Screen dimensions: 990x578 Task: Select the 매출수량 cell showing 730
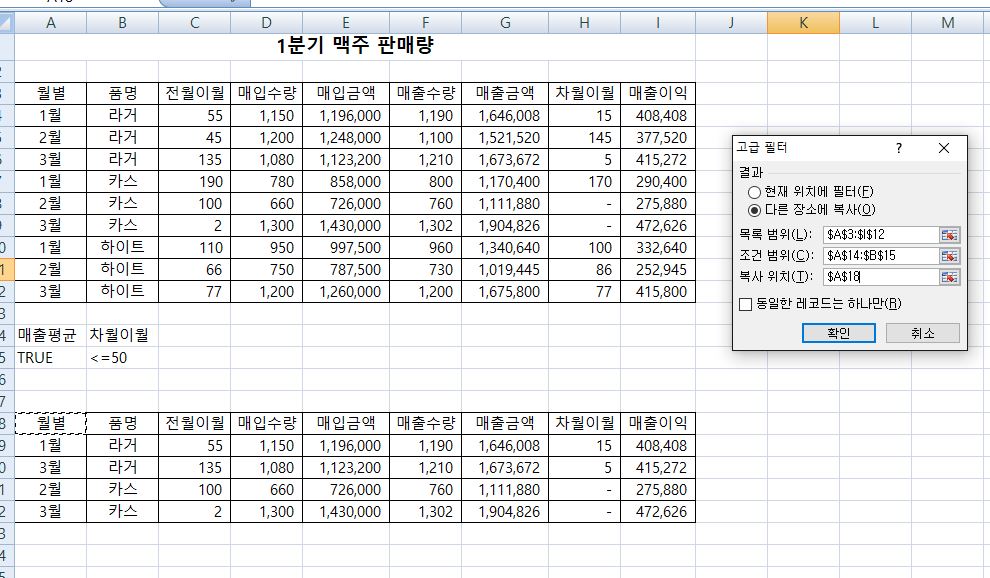click(426, 270)
